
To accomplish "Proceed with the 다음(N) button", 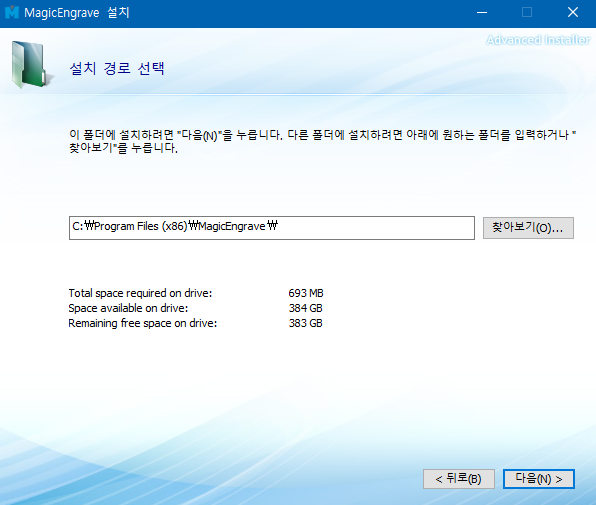I will 539,479.
